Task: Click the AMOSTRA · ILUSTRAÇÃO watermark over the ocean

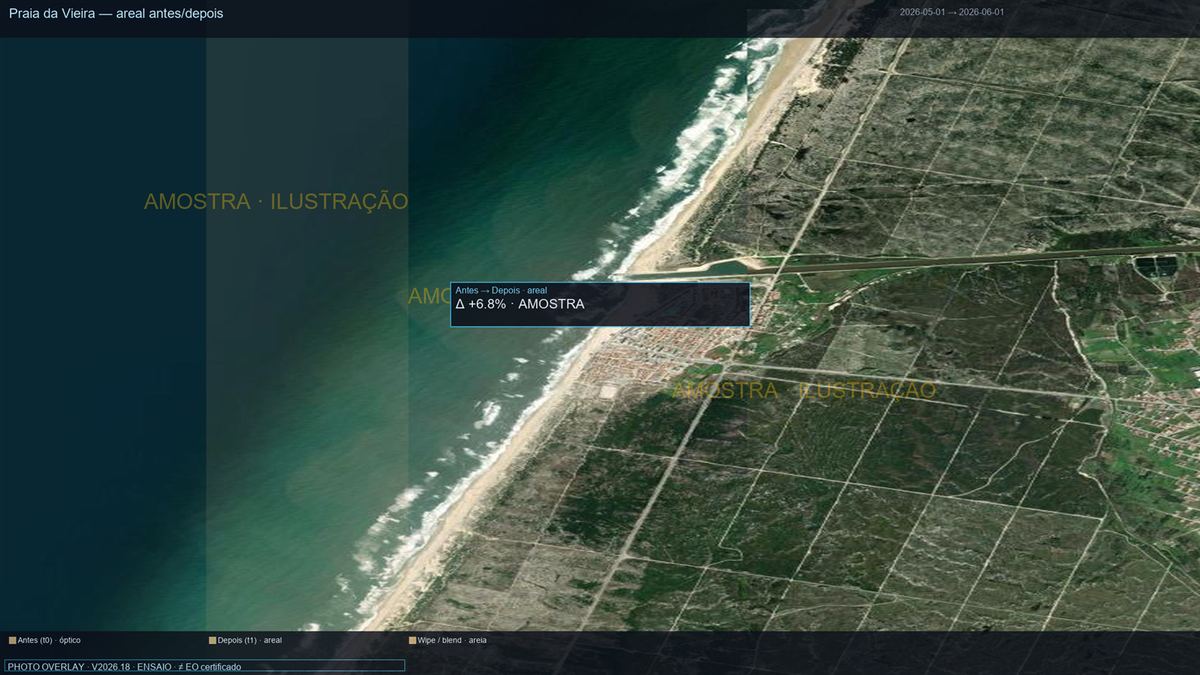Action: click(x=276, y=201)
